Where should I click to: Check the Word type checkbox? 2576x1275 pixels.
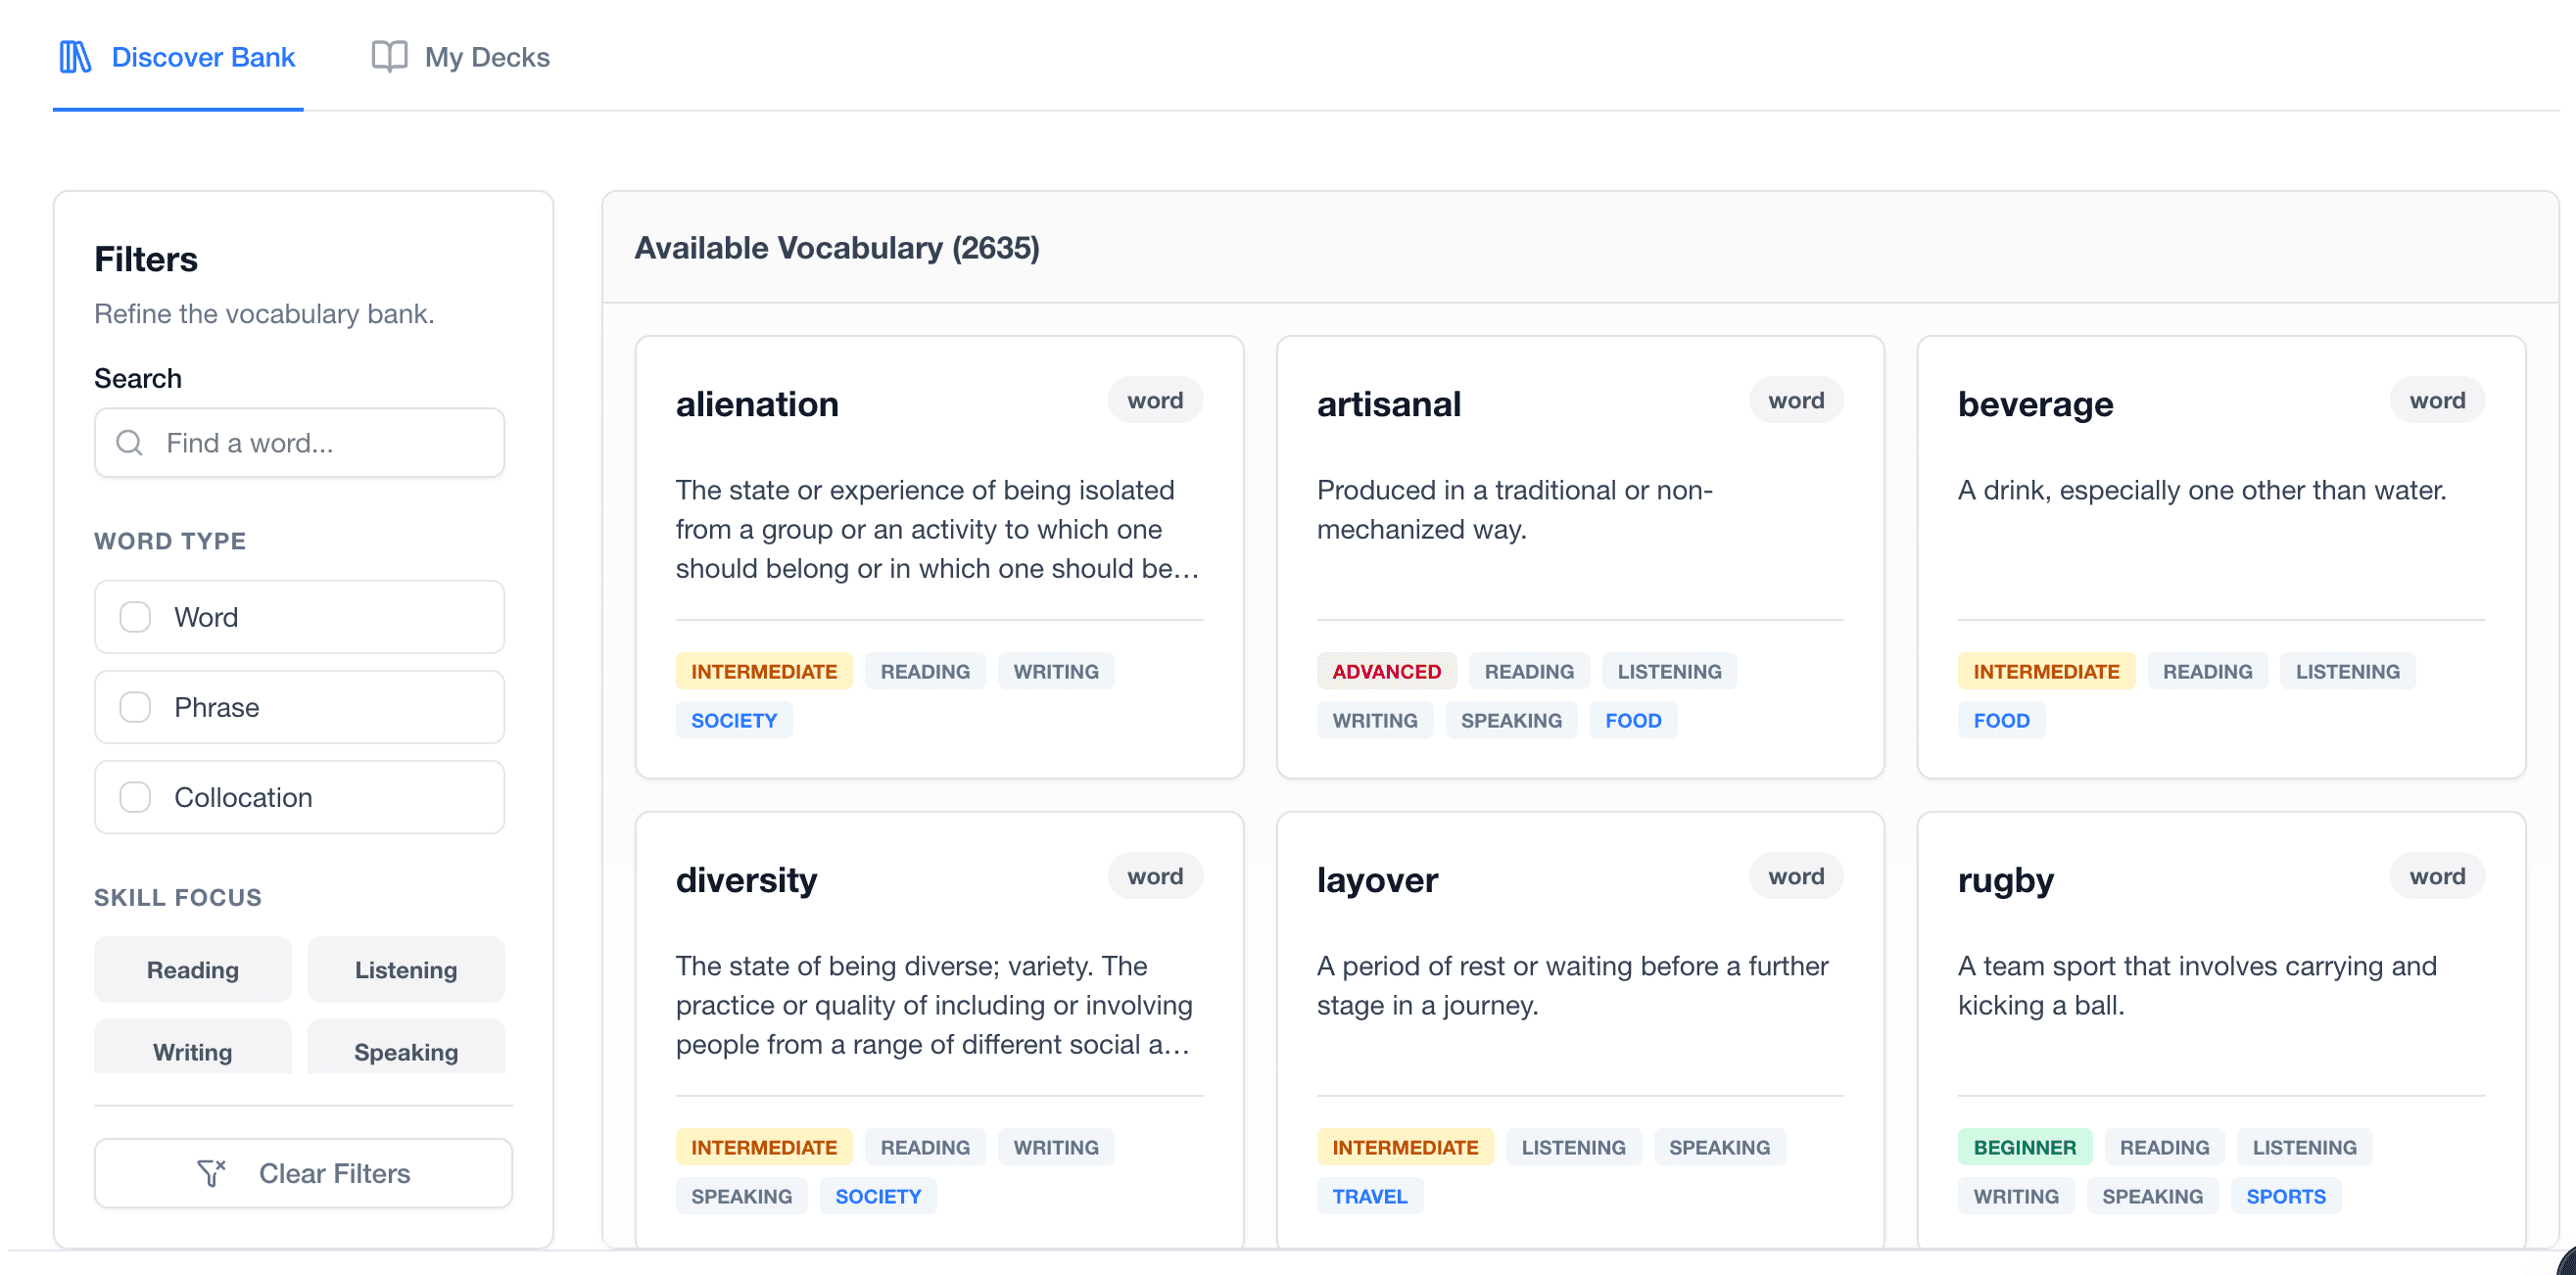click(135, 617)
